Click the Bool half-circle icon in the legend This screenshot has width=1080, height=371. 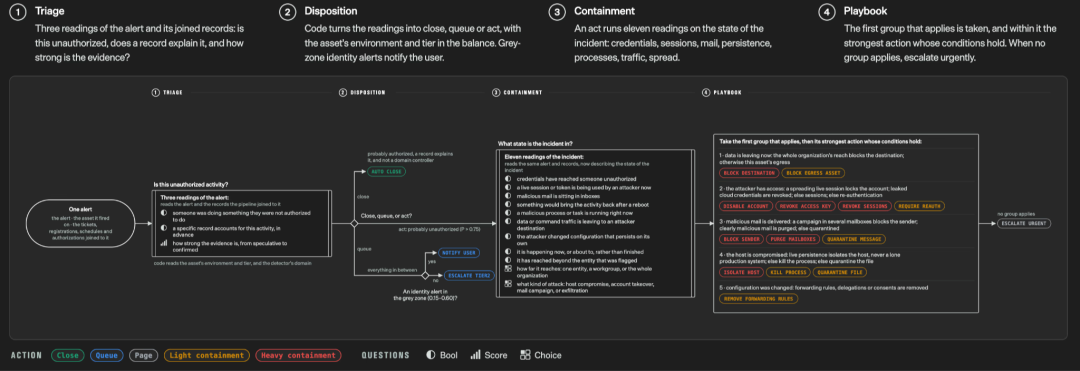point(430,355)
